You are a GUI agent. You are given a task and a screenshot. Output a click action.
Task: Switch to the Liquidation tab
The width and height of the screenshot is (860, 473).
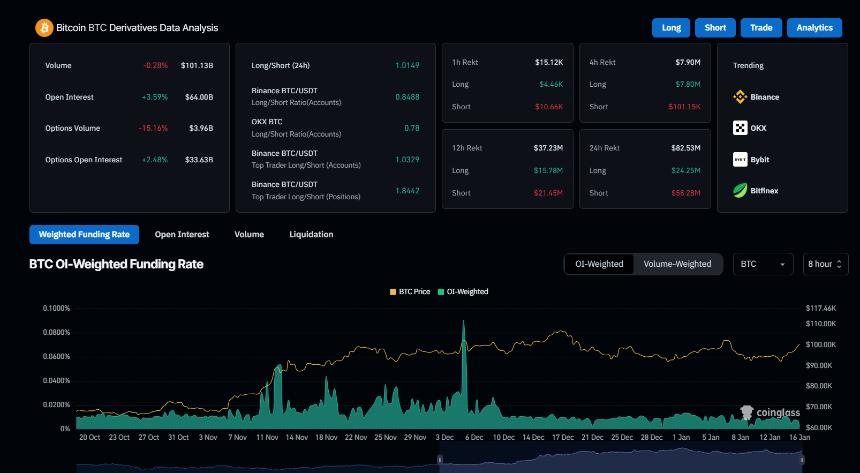point(311,234)
